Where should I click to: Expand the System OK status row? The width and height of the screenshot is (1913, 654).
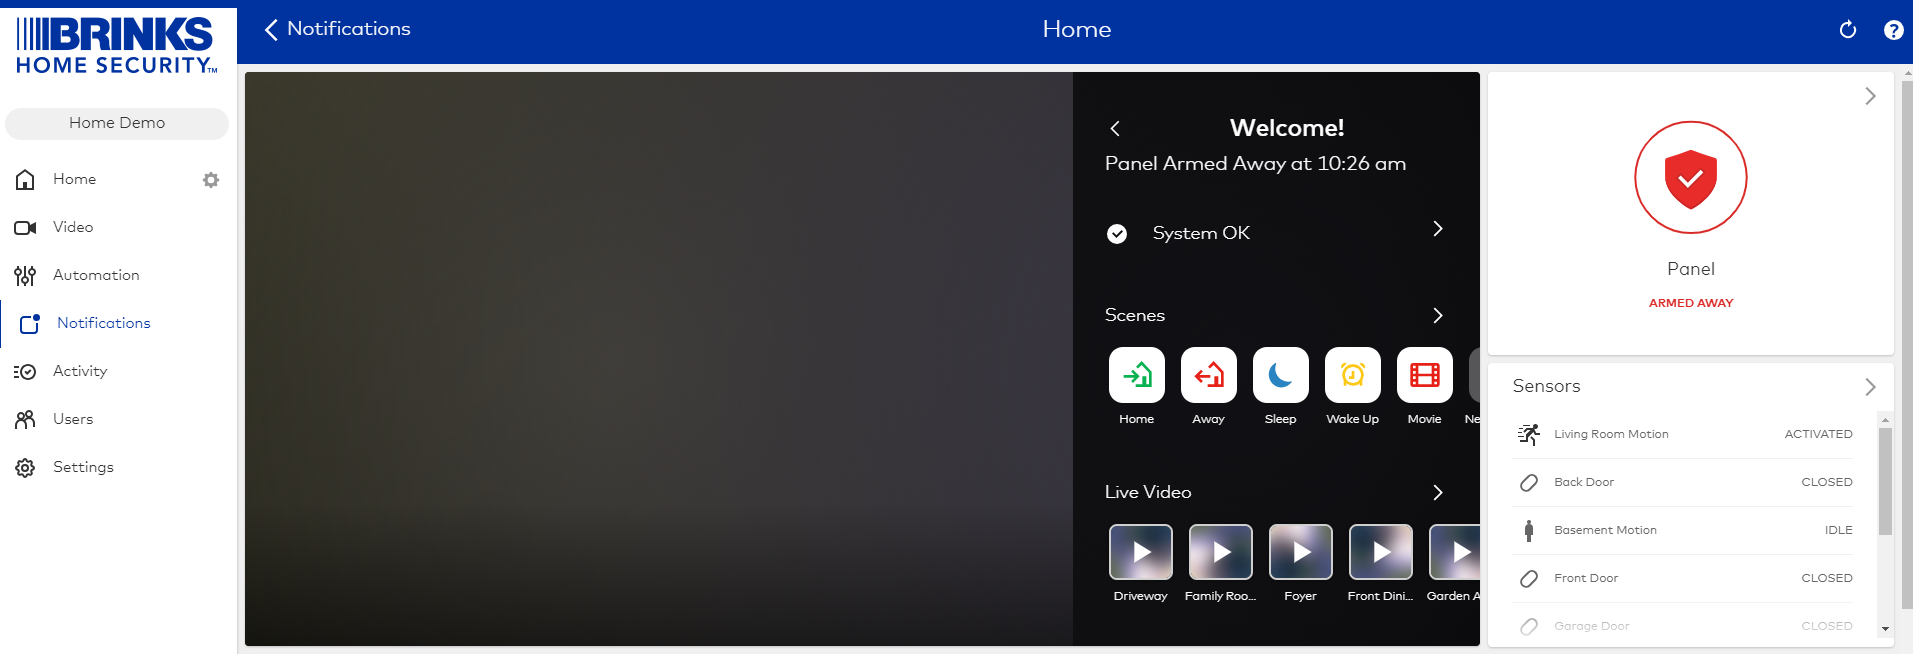1275,233
